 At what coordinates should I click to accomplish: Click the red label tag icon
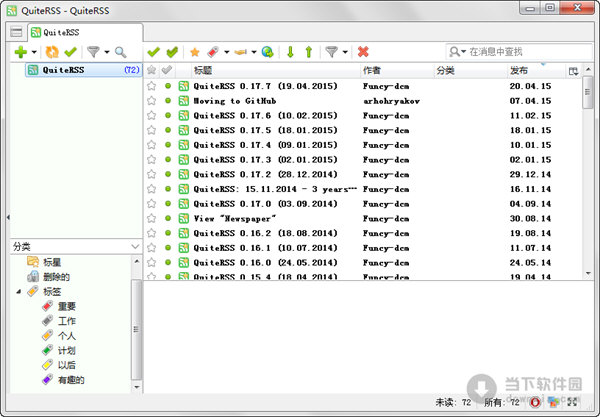213,52
